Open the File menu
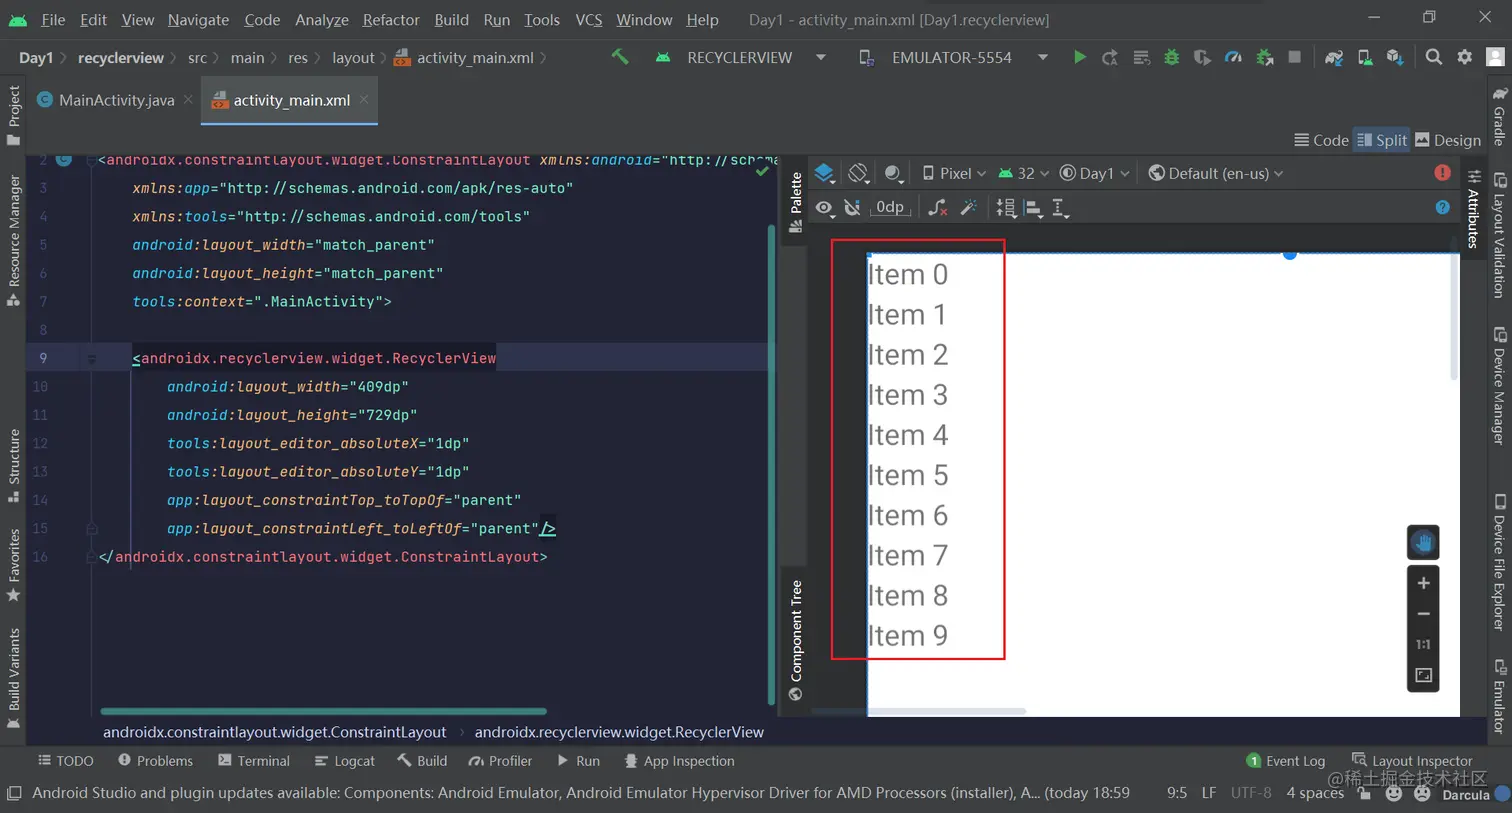 [x=53, y=19]
